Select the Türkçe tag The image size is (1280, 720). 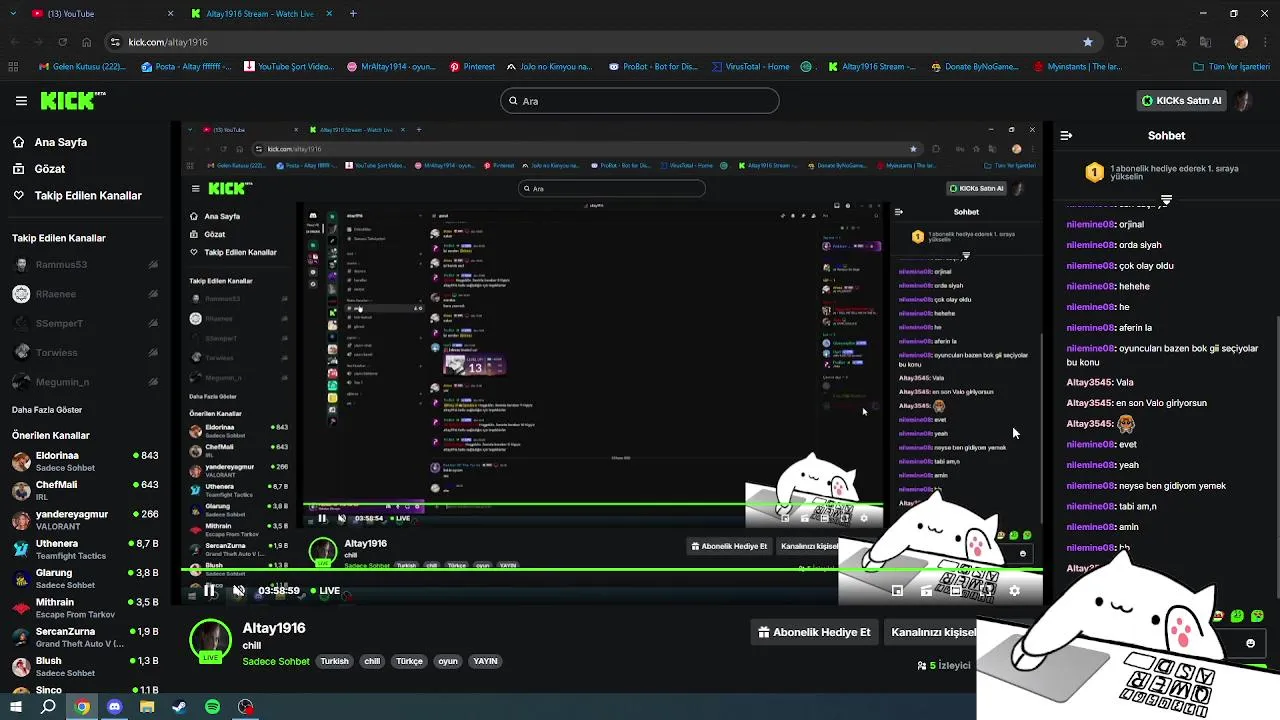click(x=409, y=661)
